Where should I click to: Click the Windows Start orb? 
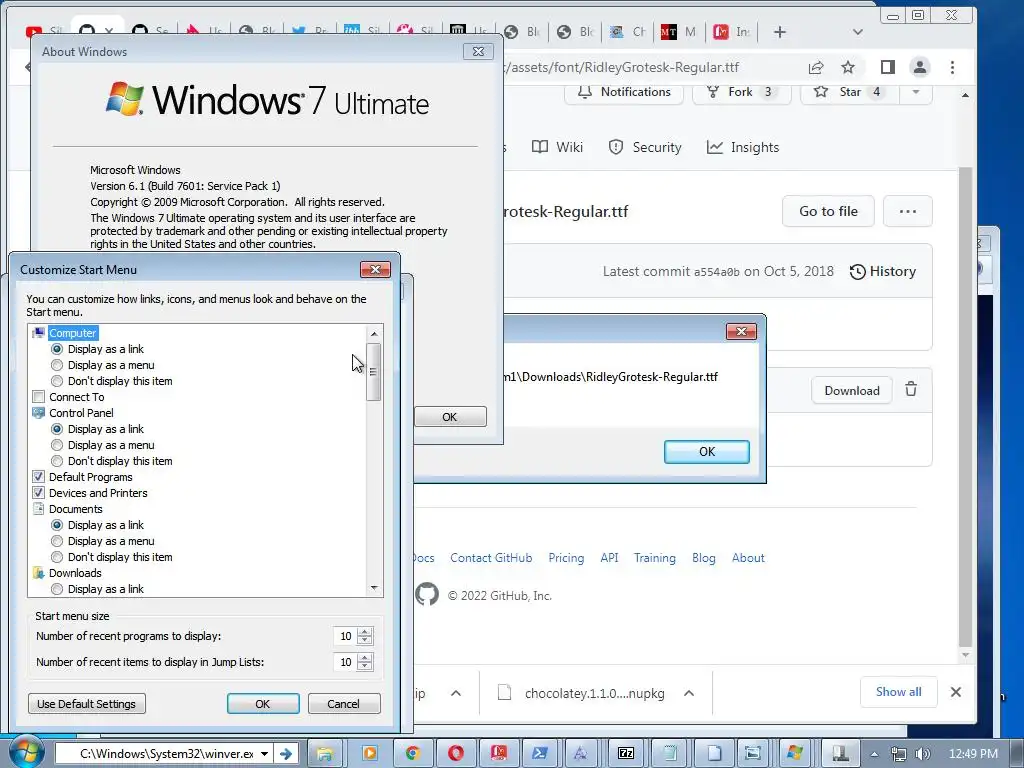[25, 752]
